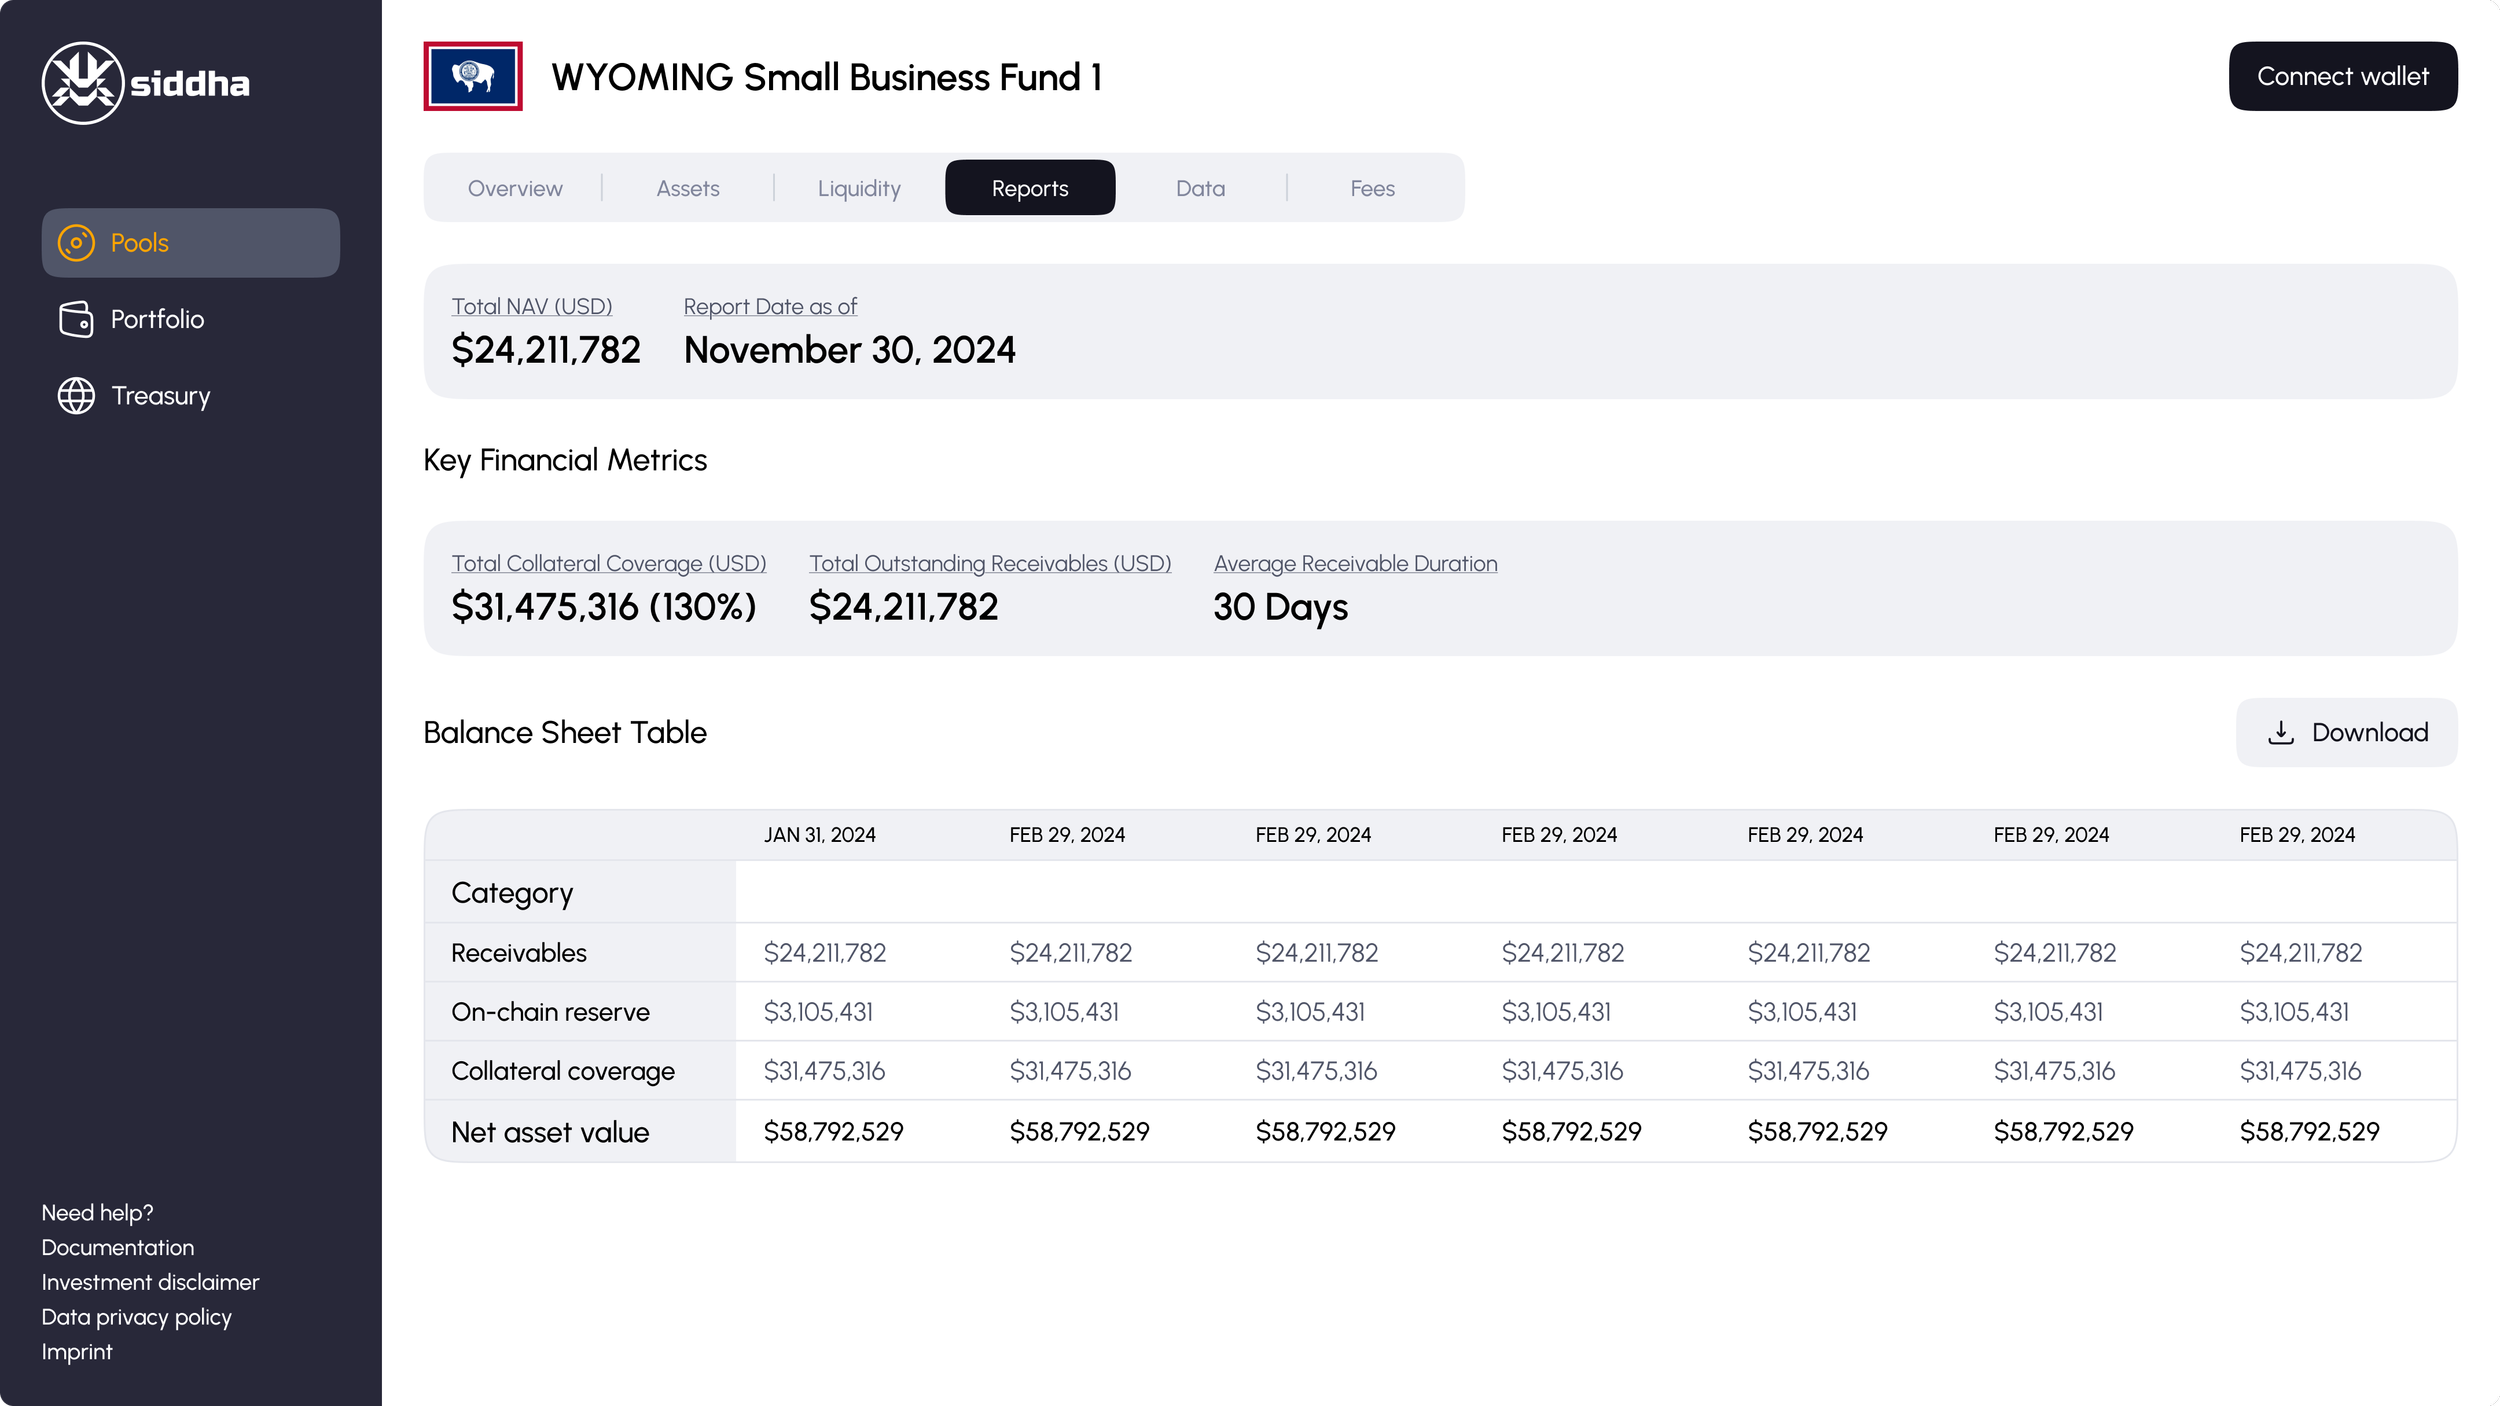Click the download arrow icon
Screen dimensions: 2500x1406
point(2281,733)
